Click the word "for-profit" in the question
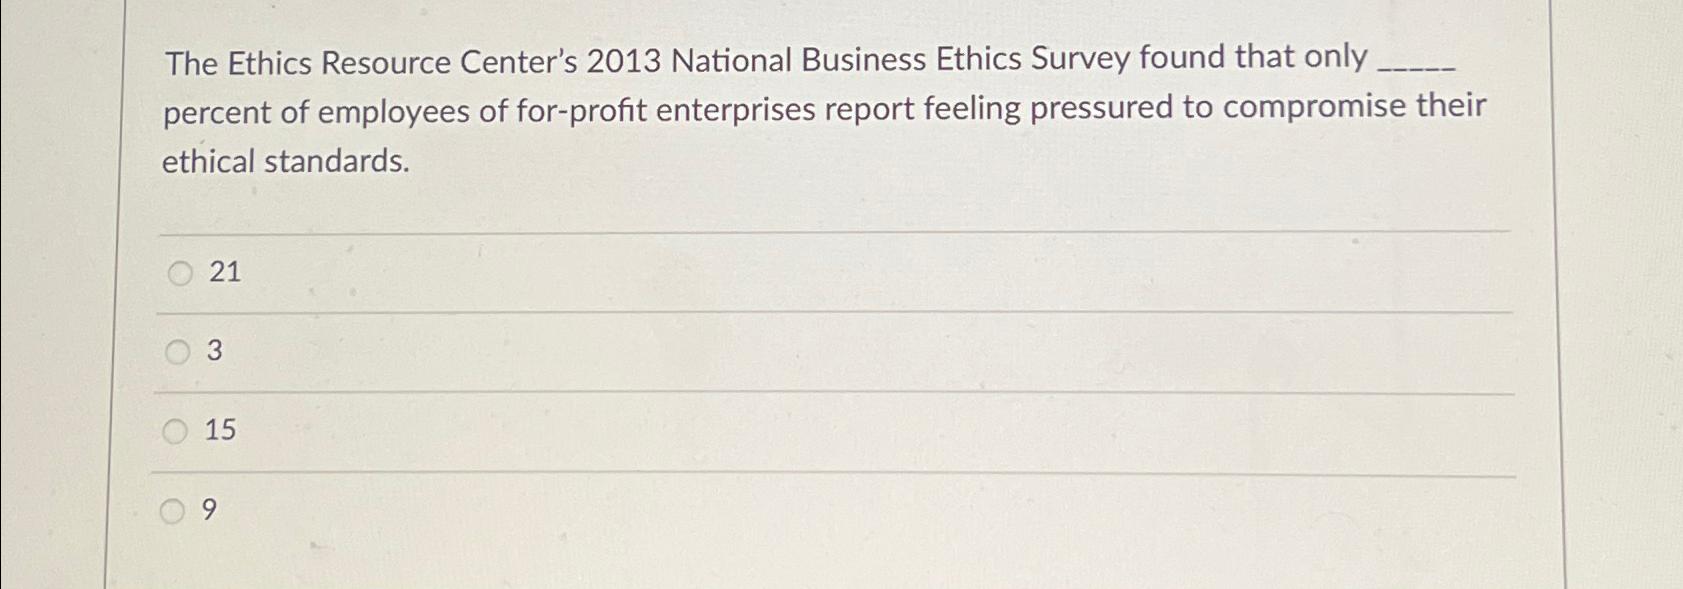The width and height of the screenshot is (1683, 589). 582,110
